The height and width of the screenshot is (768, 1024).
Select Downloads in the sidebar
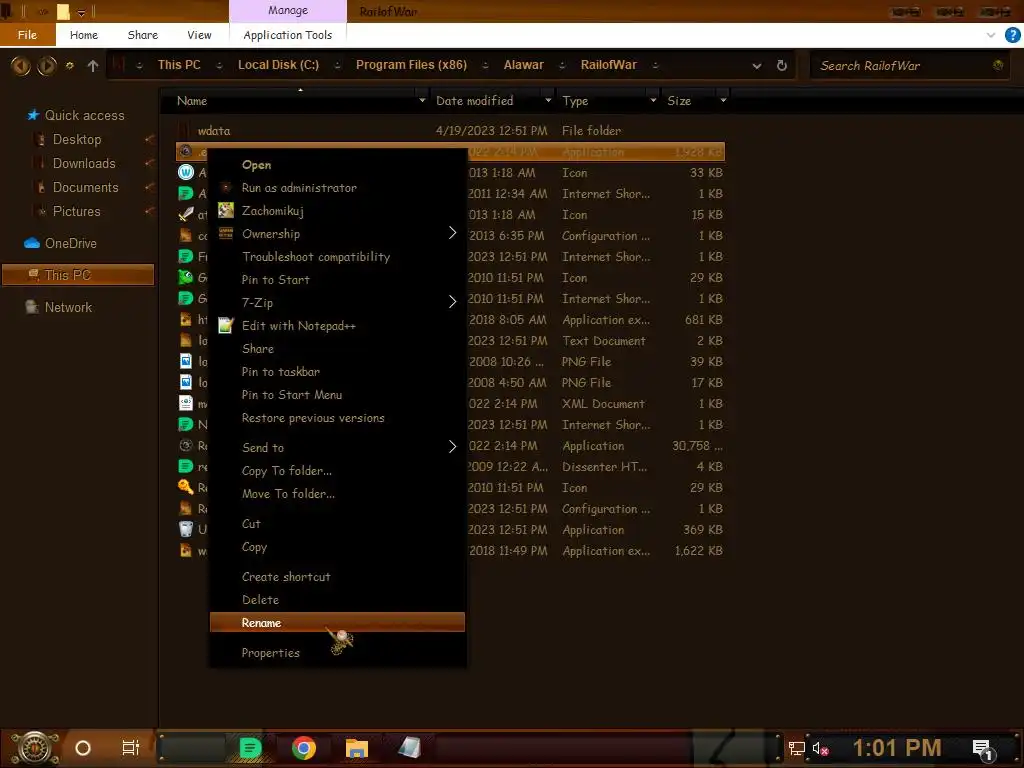pos(84,163)
